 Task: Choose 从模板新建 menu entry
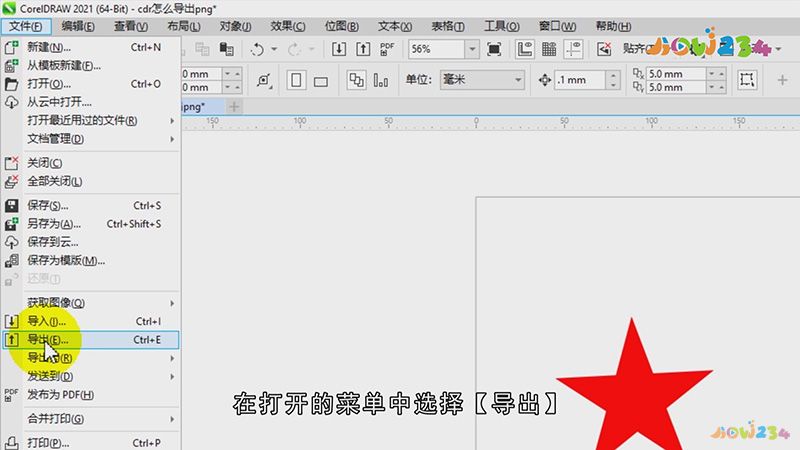pos(91,65)
